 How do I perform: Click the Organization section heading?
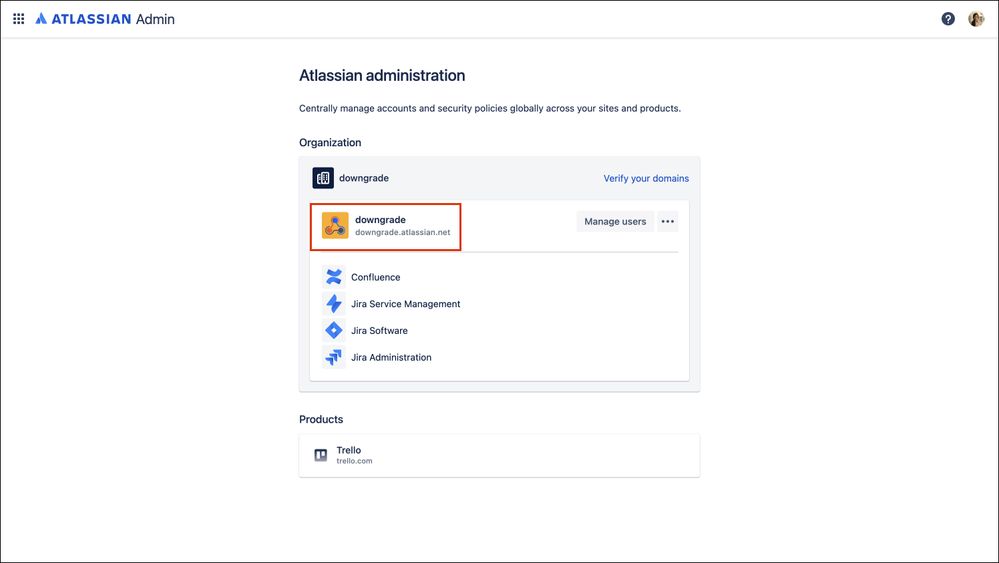click(330, 143)
